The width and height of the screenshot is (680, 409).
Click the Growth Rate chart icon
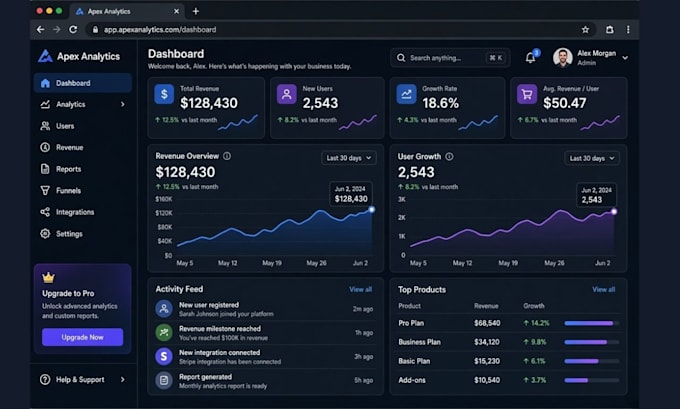[406, 94]
